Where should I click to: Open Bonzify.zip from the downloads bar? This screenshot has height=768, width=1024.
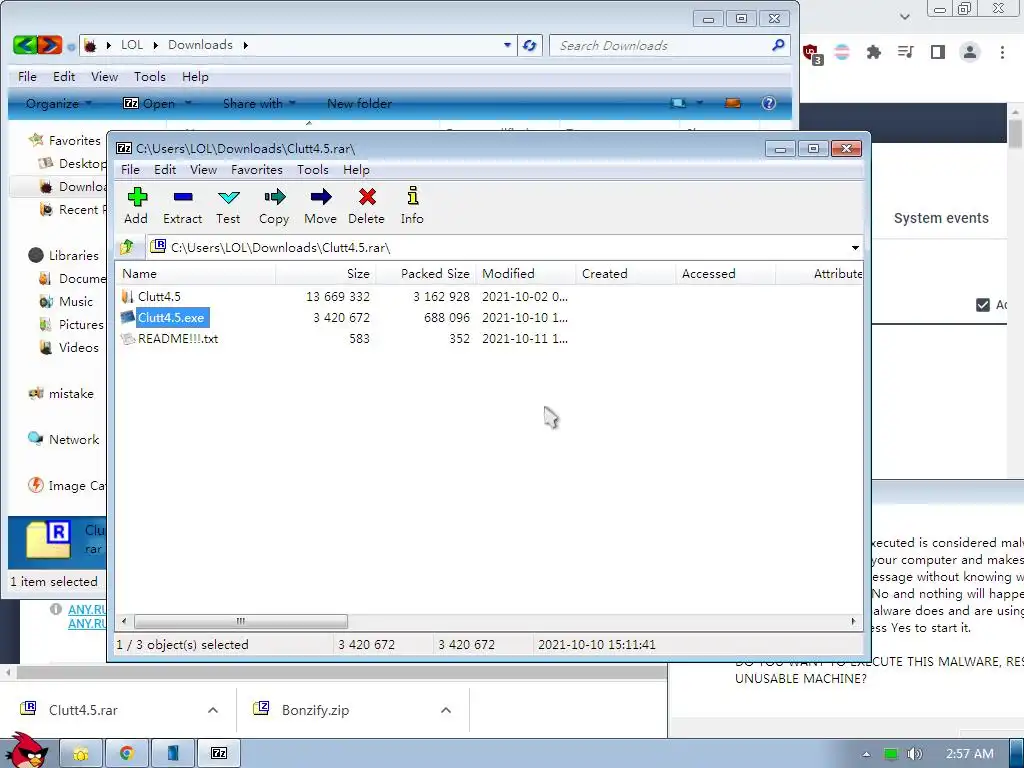tap(315, 710)
